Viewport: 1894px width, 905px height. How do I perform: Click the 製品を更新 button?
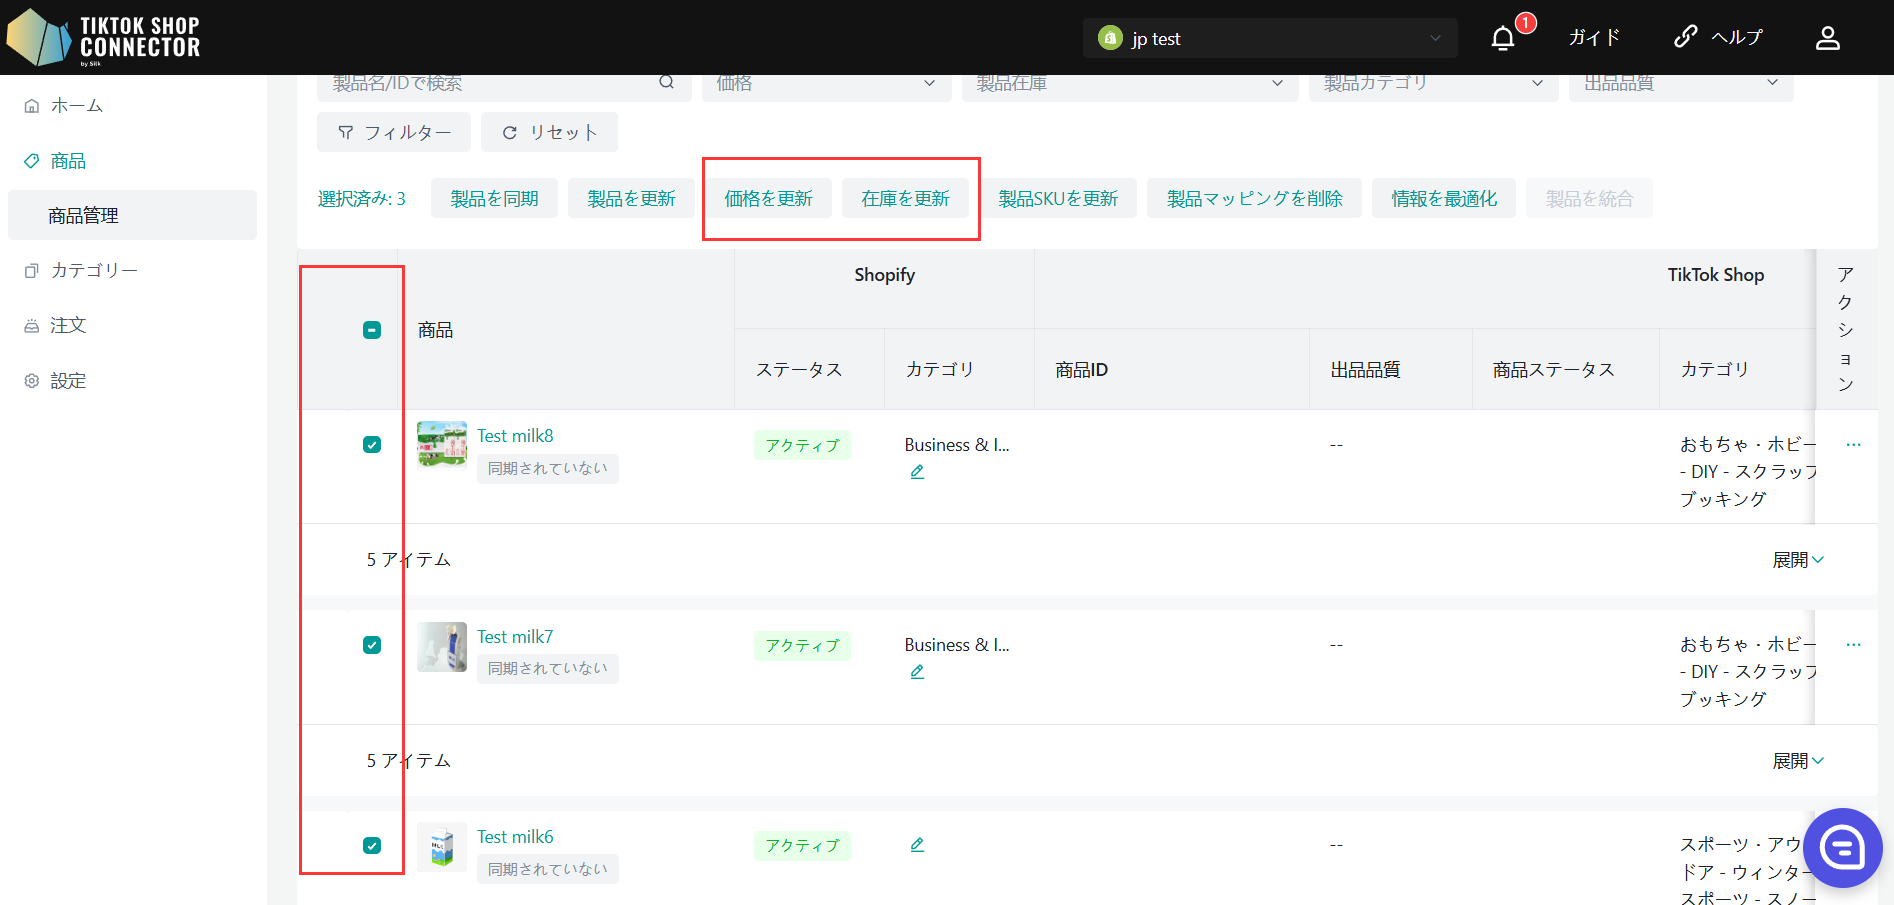[x=631, y=198]
